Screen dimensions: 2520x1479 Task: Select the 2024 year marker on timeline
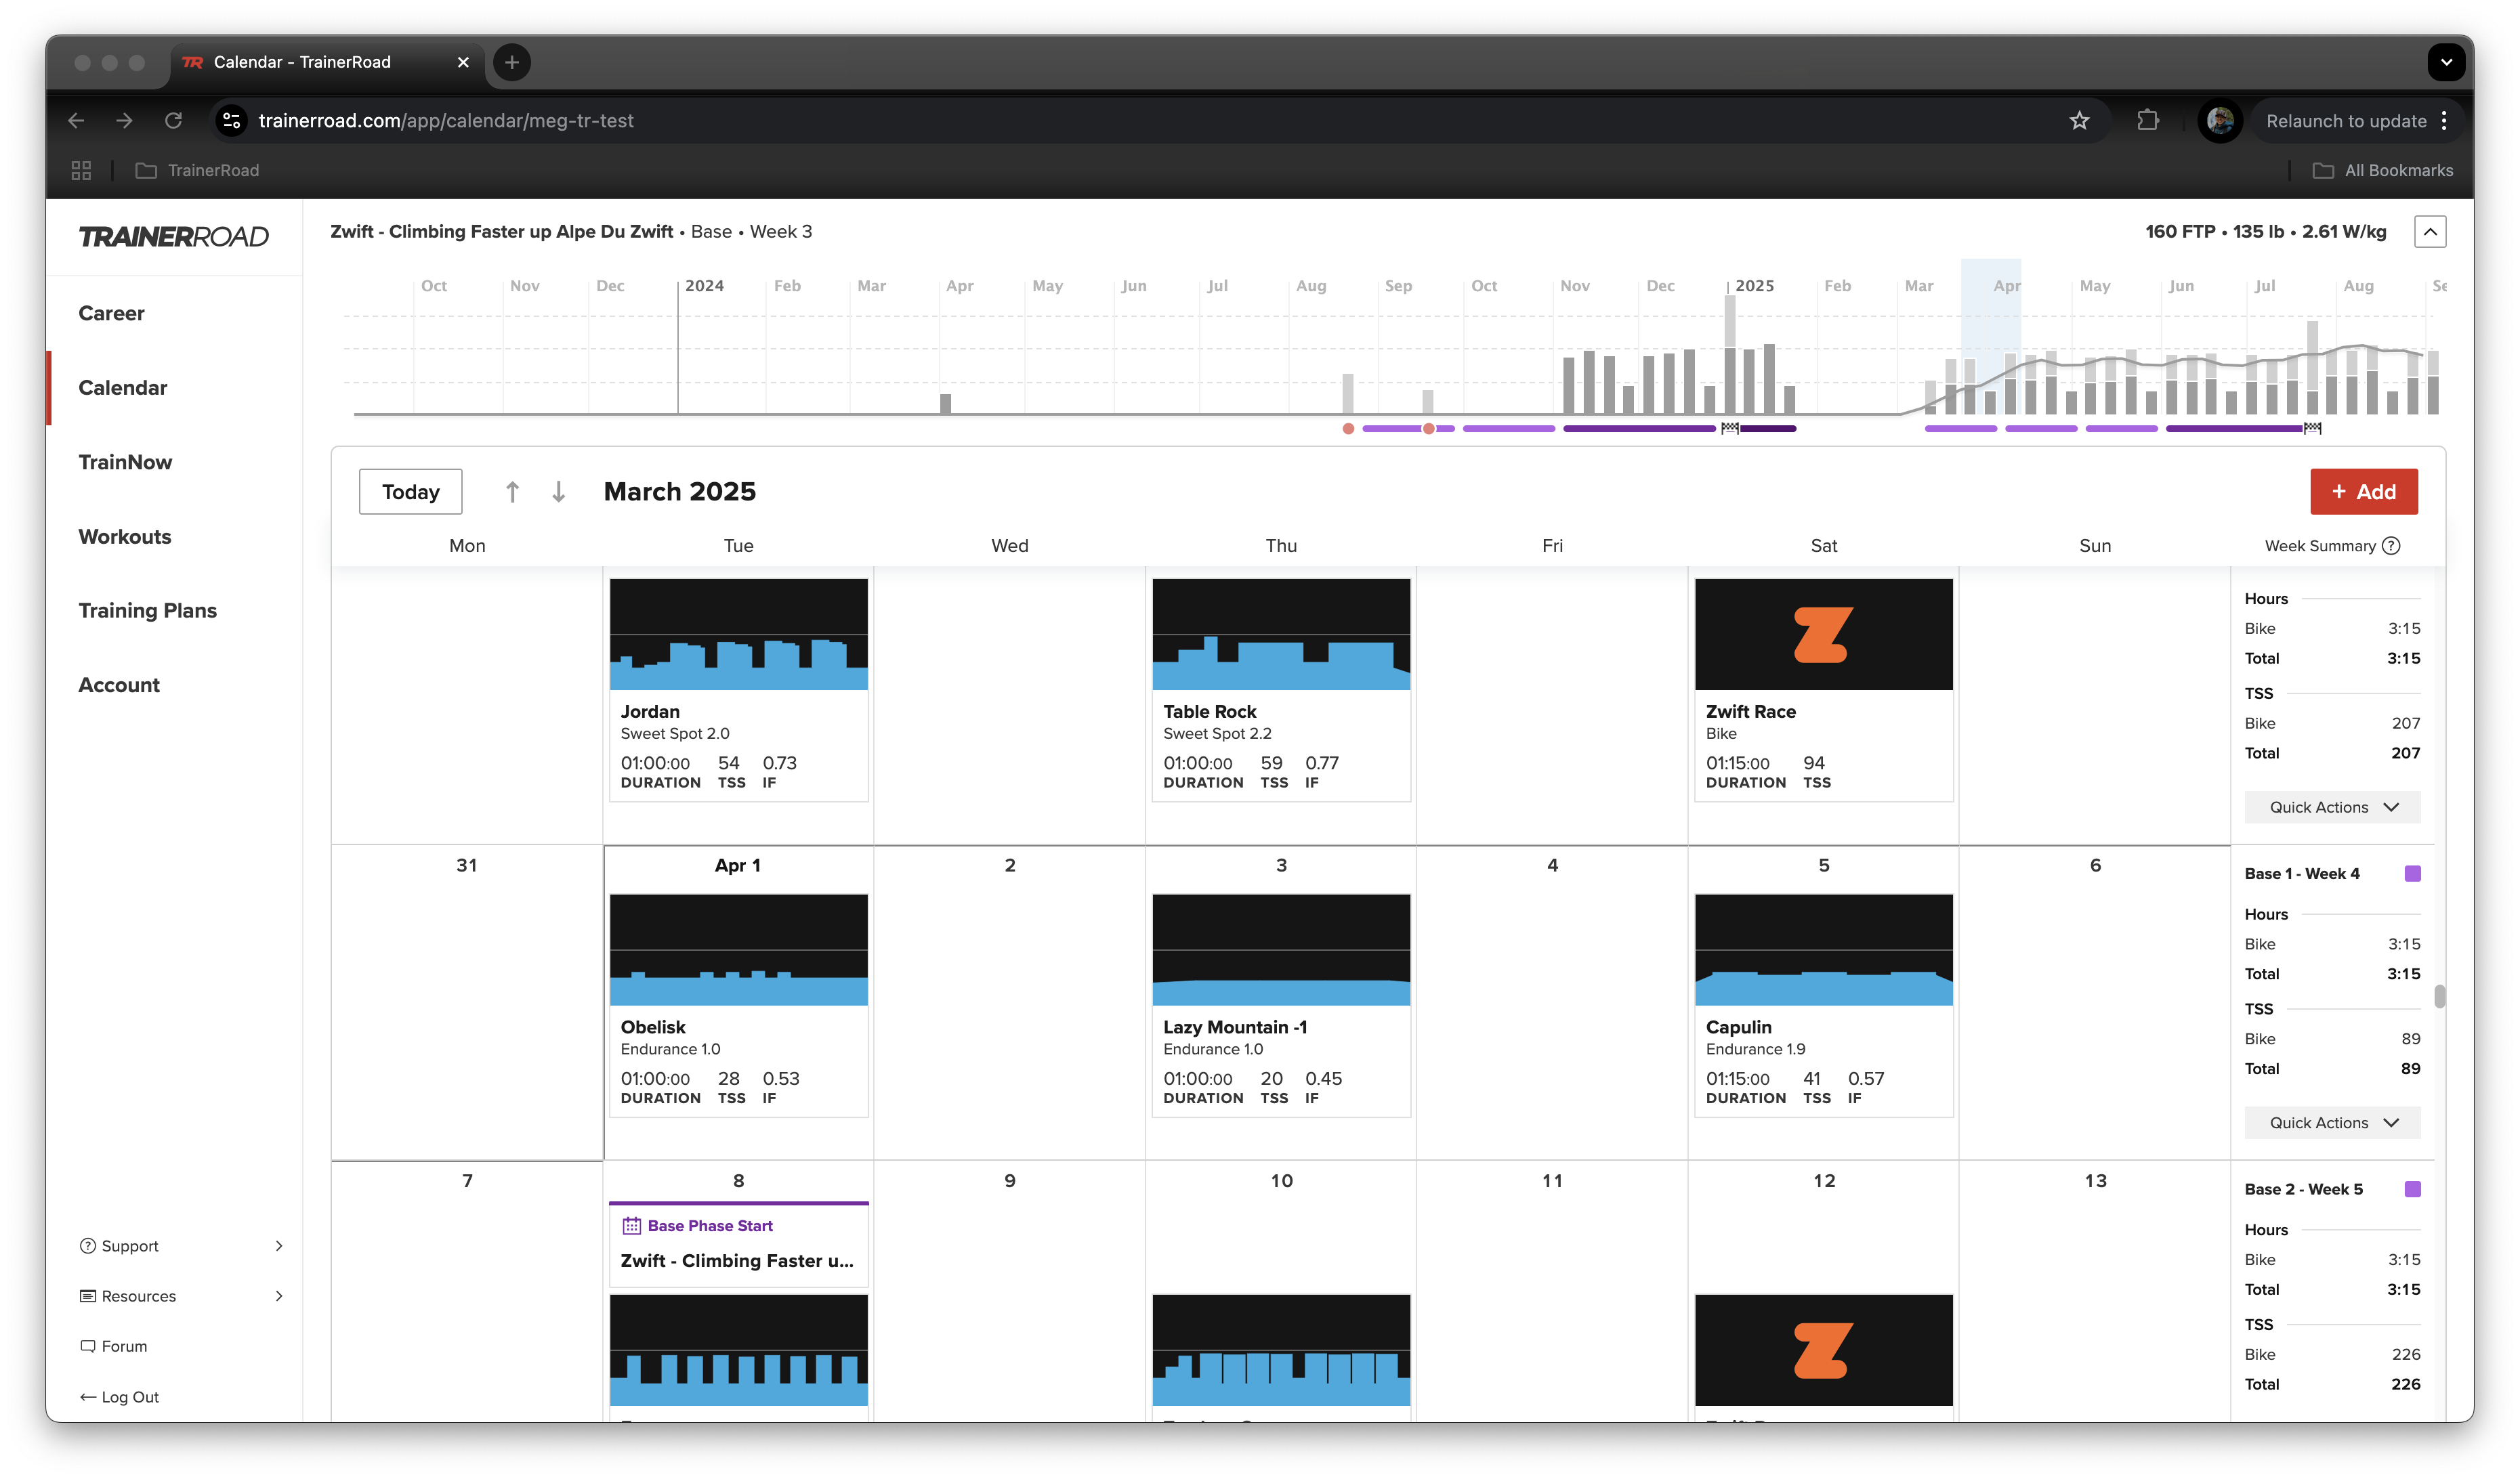(x=704, y=286)
